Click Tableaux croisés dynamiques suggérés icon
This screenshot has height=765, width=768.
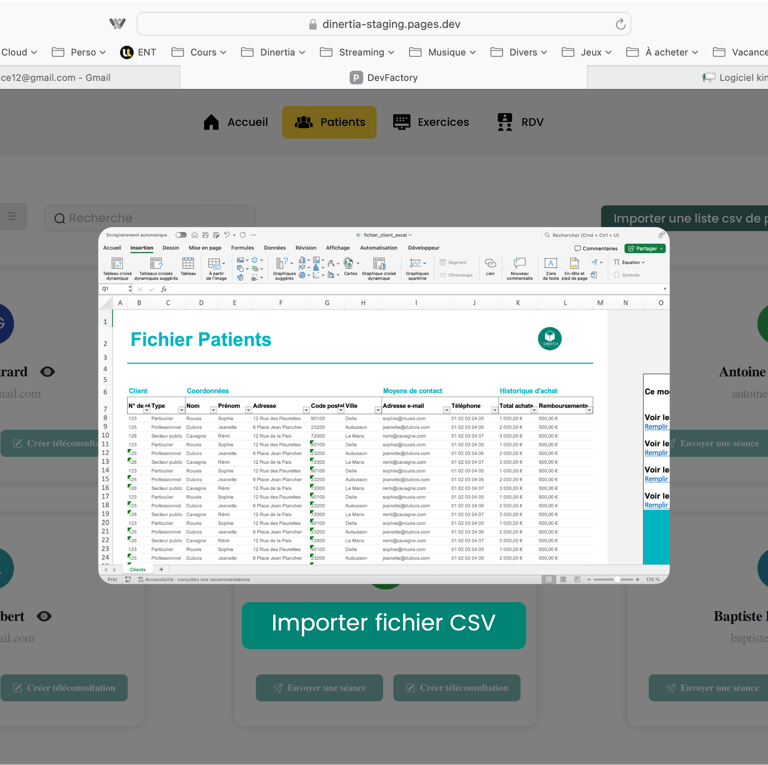click(156, 263)
